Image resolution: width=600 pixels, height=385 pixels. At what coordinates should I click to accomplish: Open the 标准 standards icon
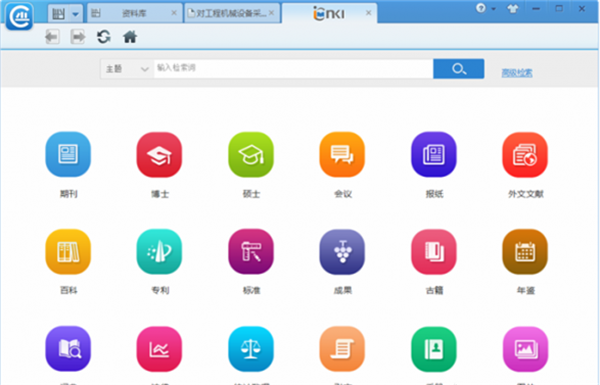pyautogui.click(x=251, y=252)
